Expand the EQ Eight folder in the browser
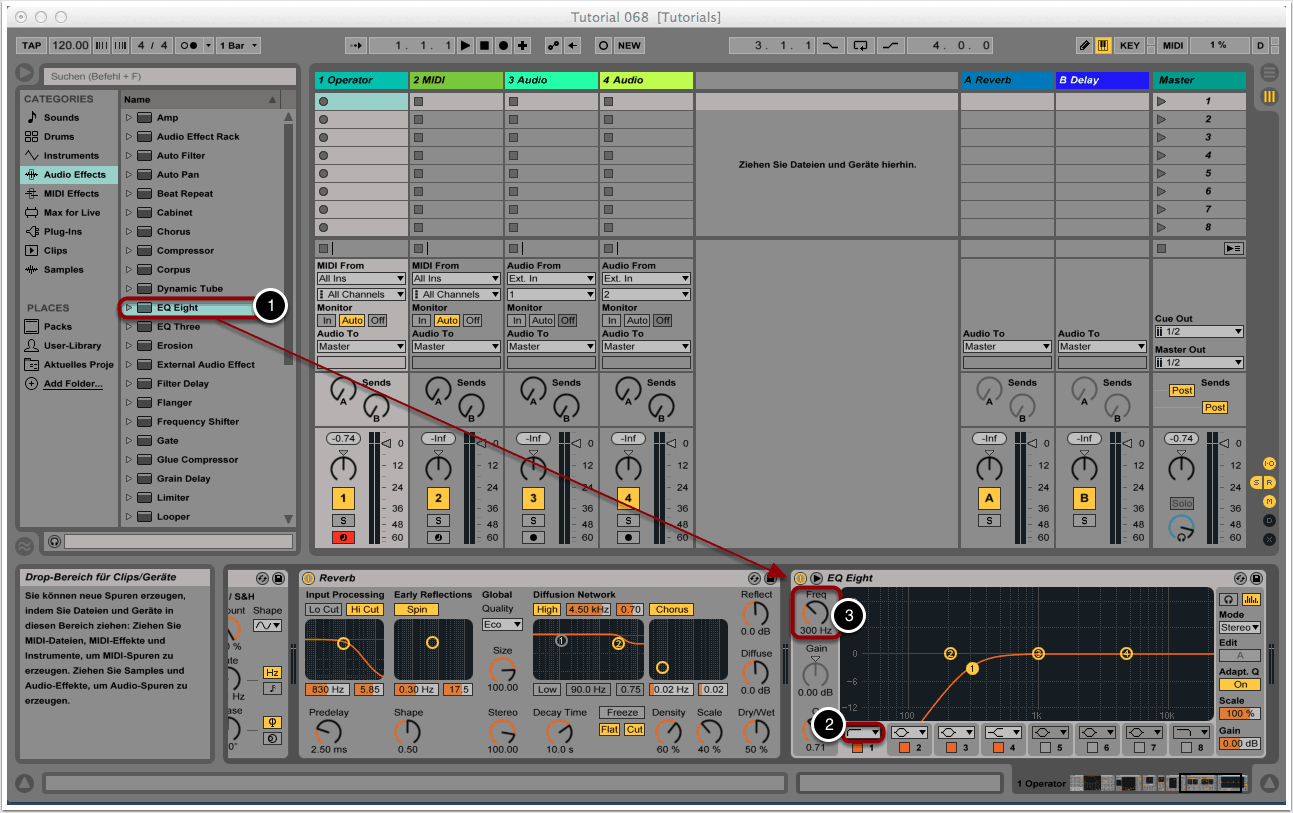 tap(129, 308)
